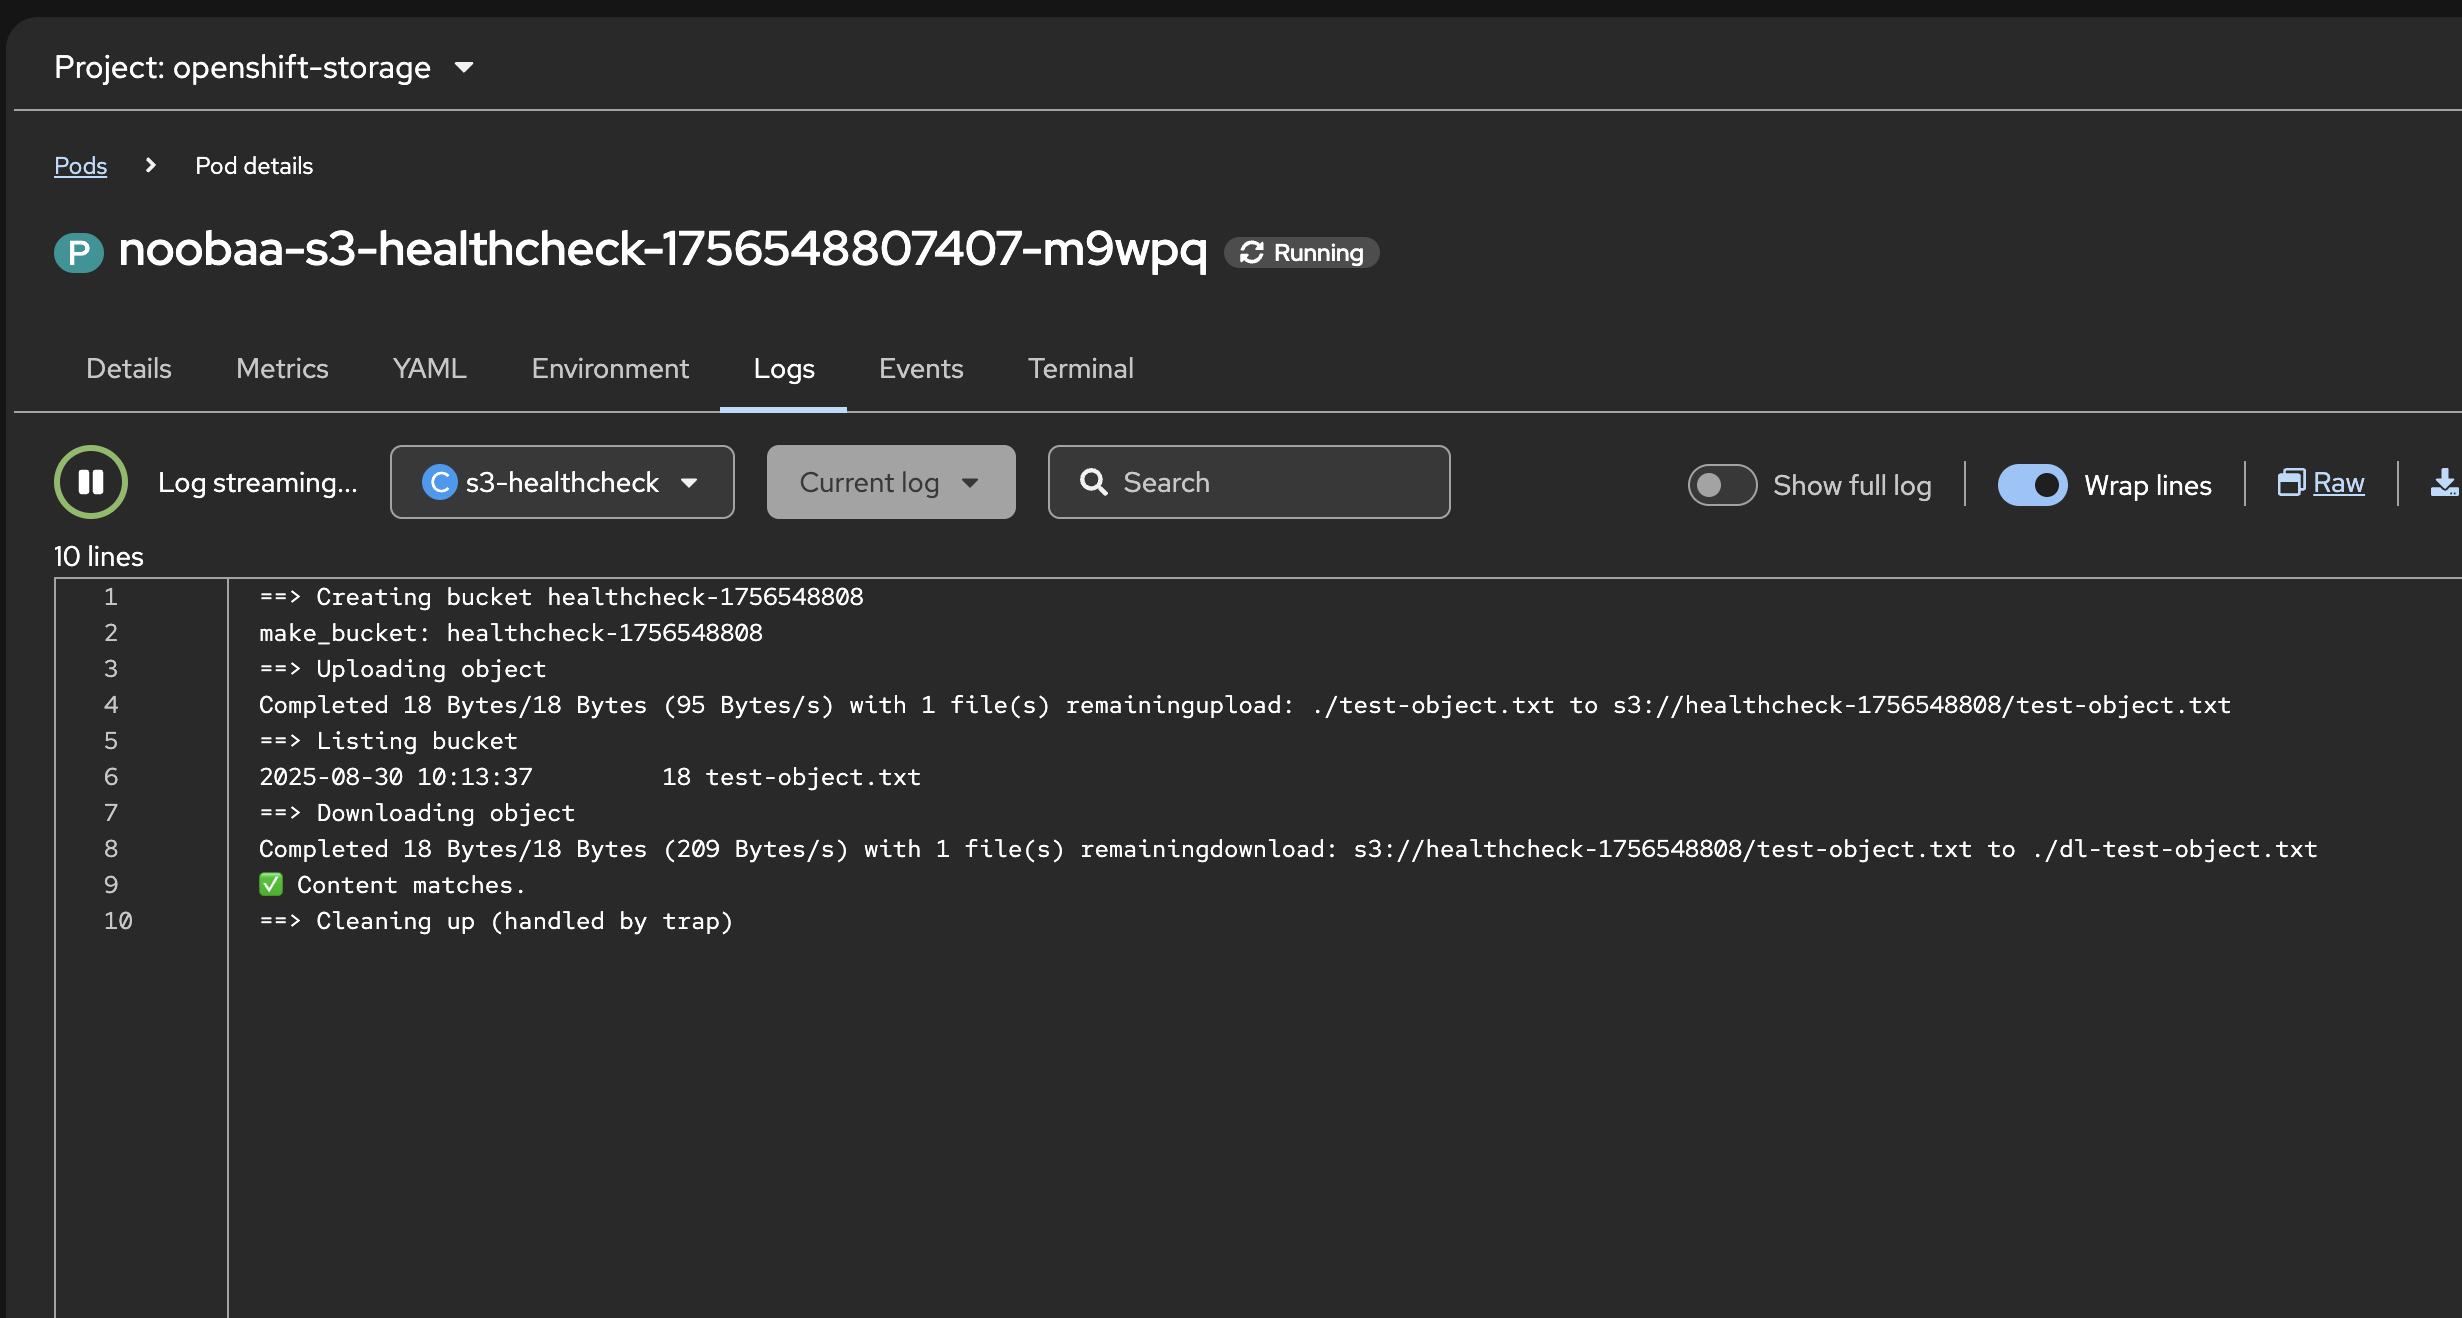This screenshot has height=1318, width=2462.
Task: Pause log streaming with the pause button
Action: (x=91, y=482)
